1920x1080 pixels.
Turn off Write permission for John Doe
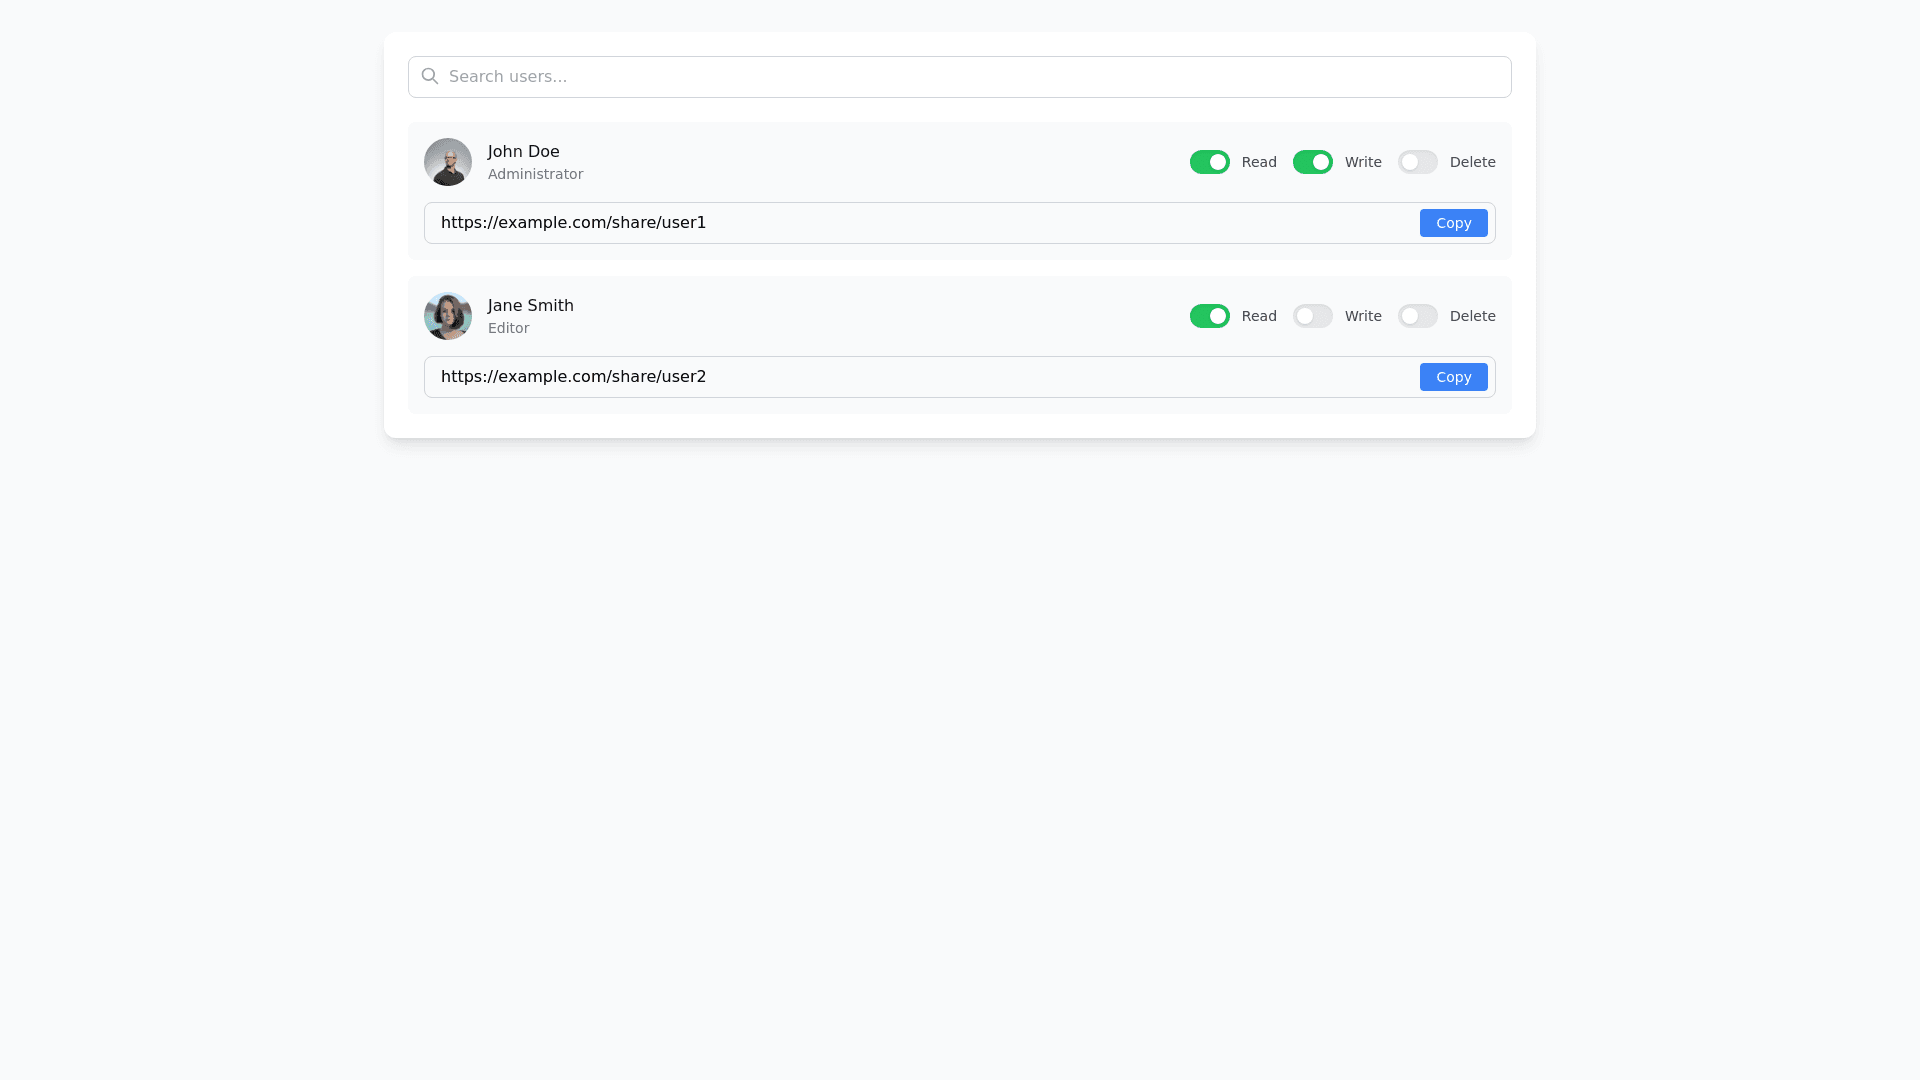point(1312,162)
